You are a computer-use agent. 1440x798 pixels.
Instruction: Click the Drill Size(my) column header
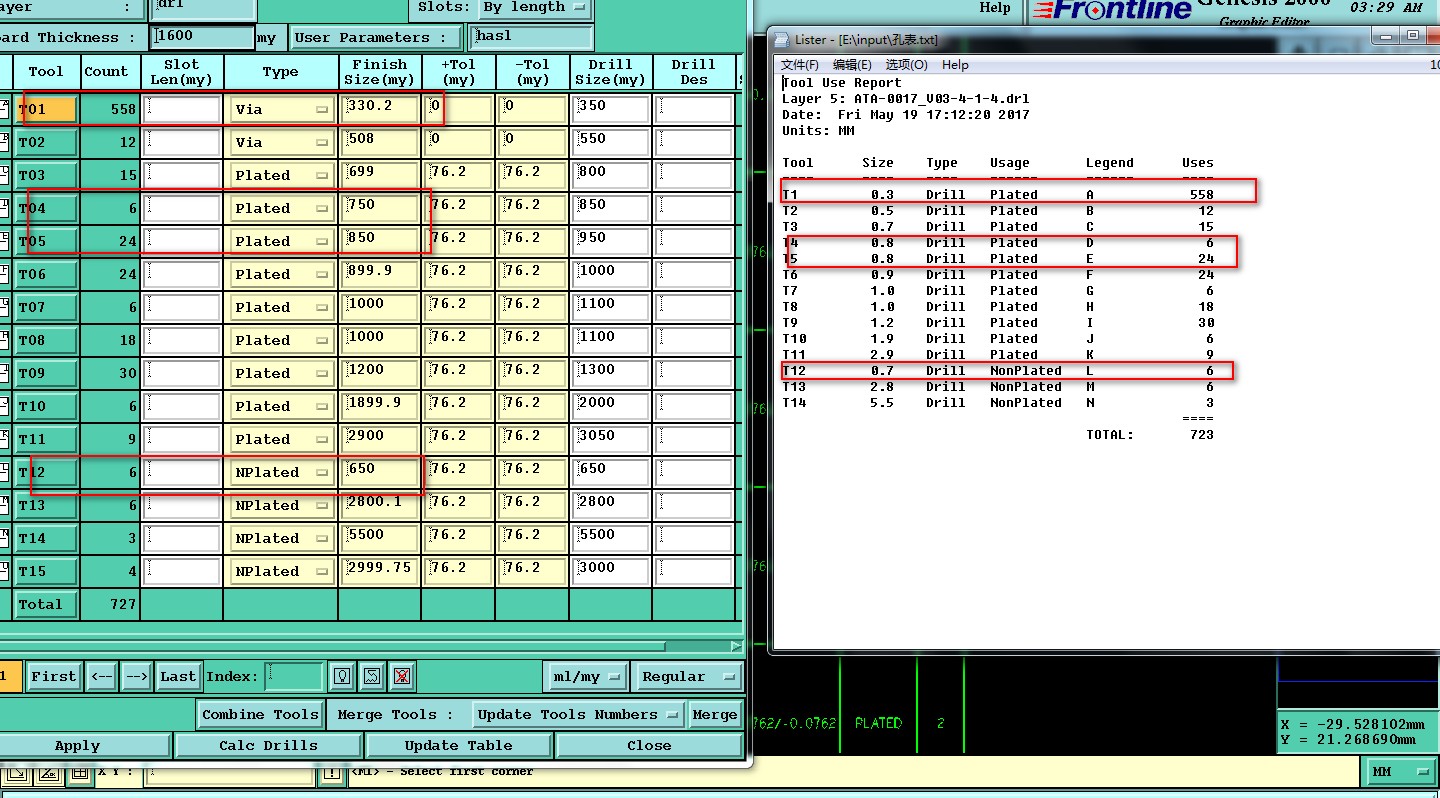[x=611, y=72]
